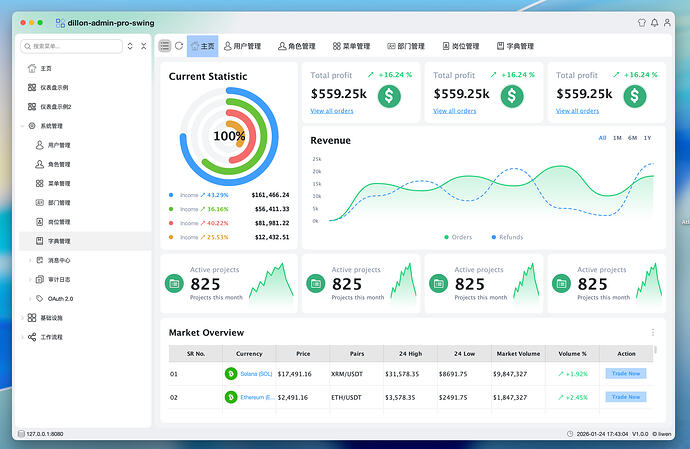Click the expand-all arrows icon beside menu search

[x=130, y=46]
